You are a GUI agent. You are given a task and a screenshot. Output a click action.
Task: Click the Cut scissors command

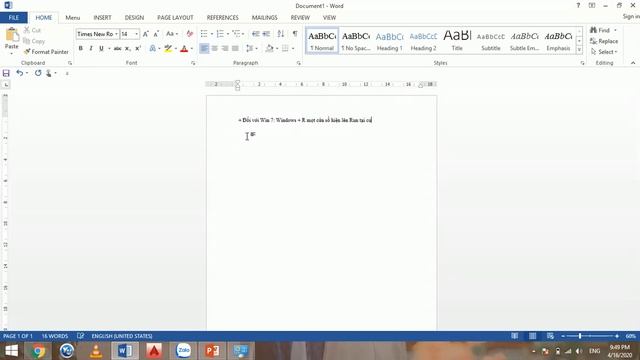[32, 30]
